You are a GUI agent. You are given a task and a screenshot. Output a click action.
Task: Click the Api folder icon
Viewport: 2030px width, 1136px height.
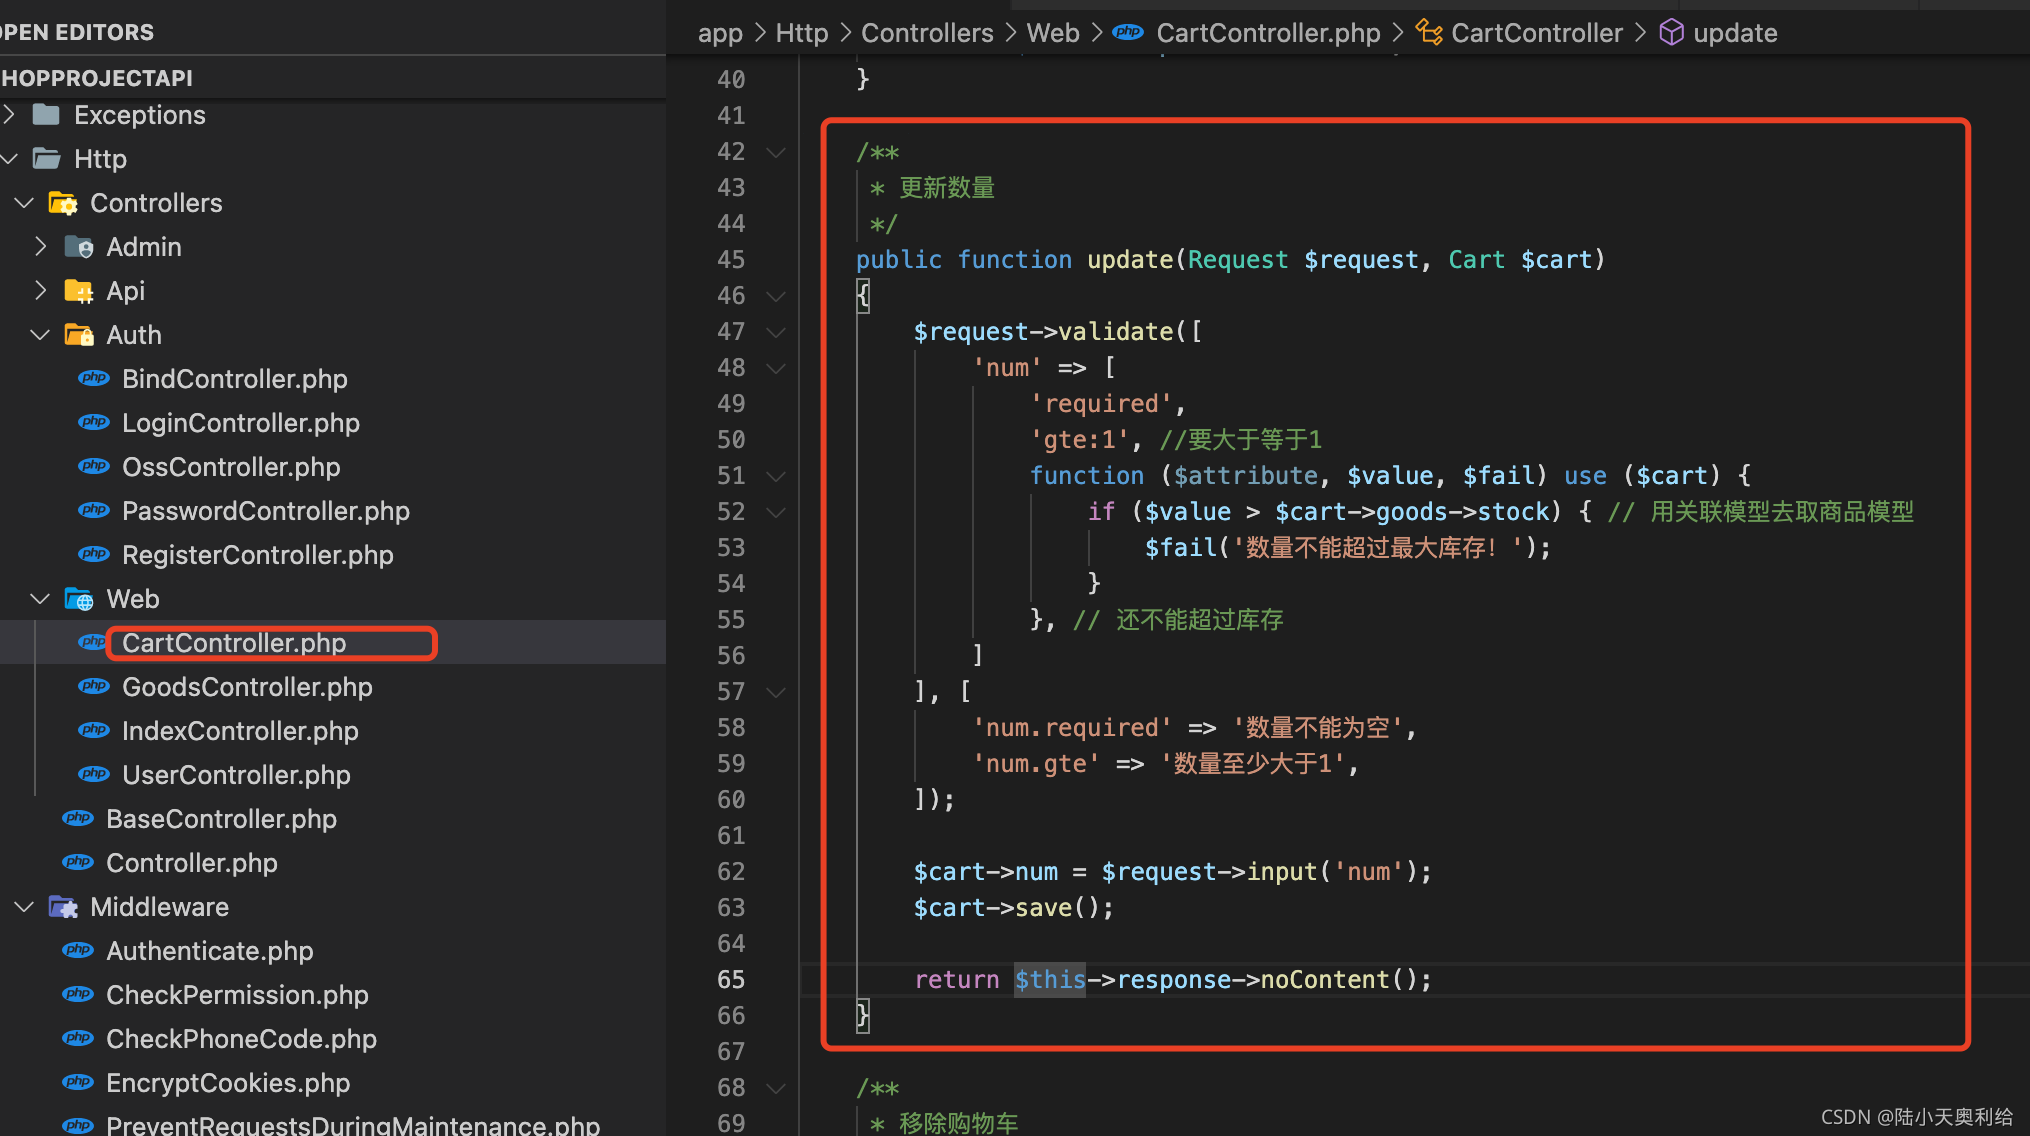tap(79, 291)
